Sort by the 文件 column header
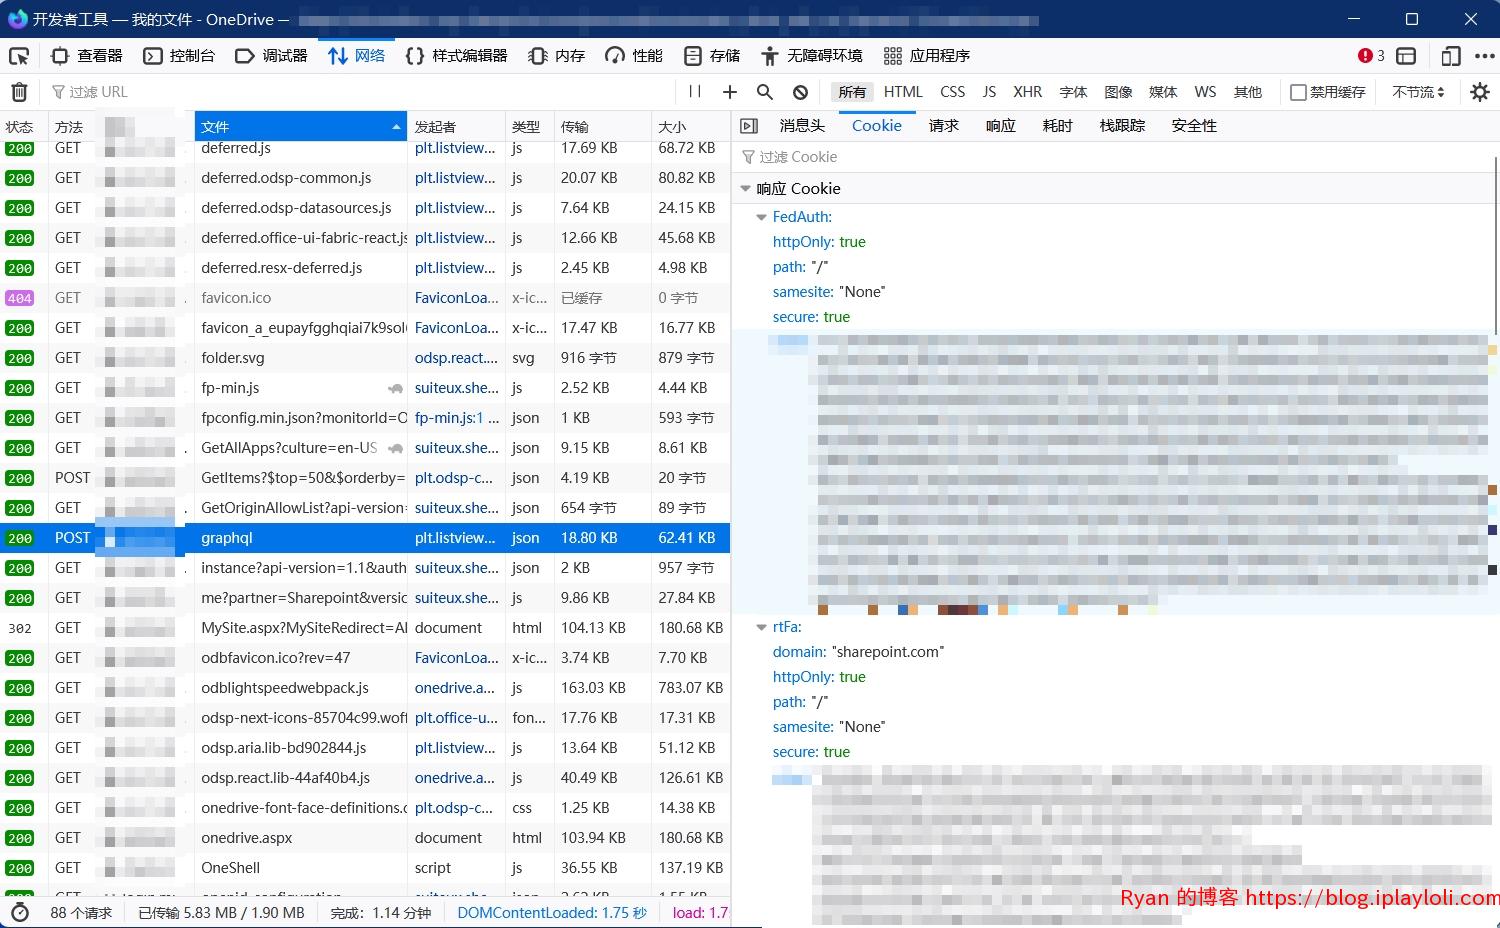This screenshot has height=928, width=1500. point(300,127)
